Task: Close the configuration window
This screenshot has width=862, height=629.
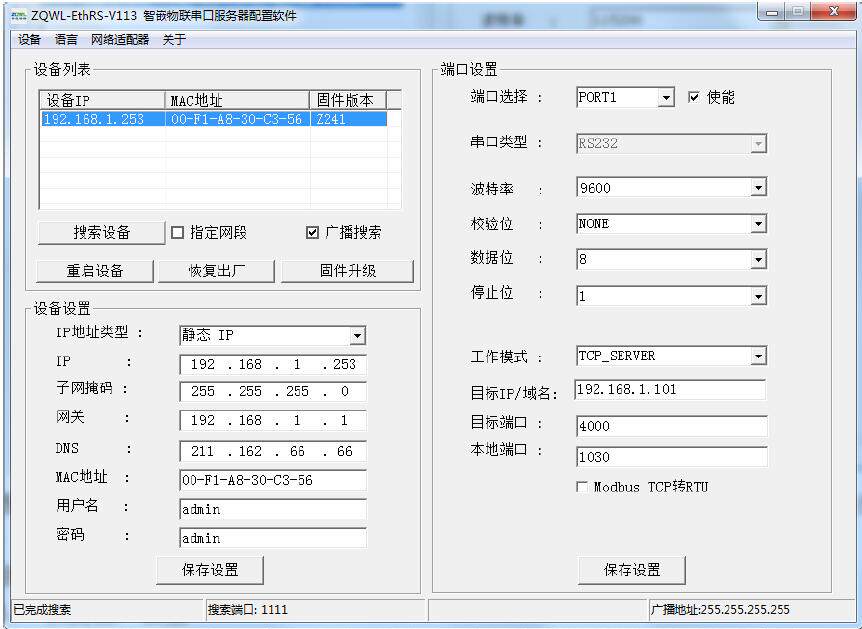Action: click(834, 12)
